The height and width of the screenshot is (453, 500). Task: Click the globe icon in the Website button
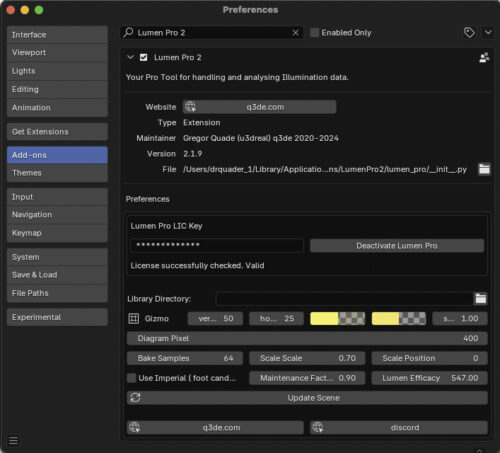point(190,107)
